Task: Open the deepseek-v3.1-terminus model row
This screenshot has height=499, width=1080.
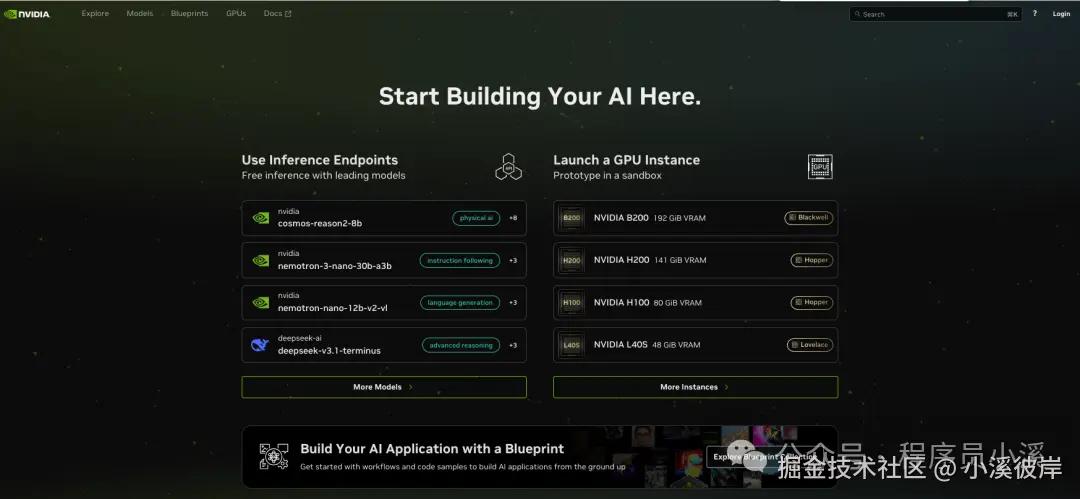Action: (384, 345)
